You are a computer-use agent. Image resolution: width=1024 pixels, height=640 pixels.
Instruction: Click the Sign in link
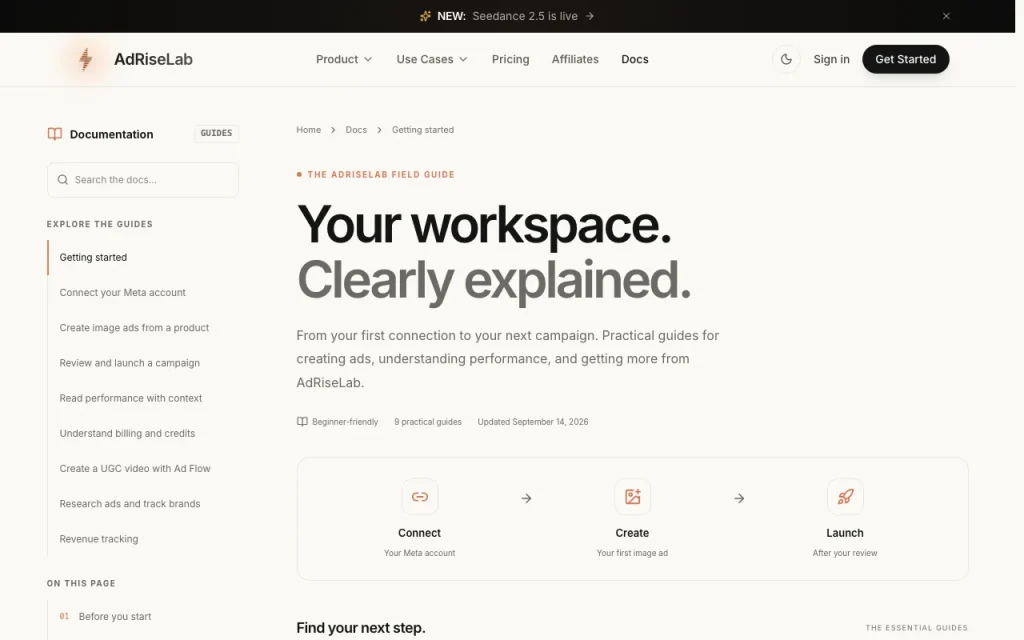(831, 59)
